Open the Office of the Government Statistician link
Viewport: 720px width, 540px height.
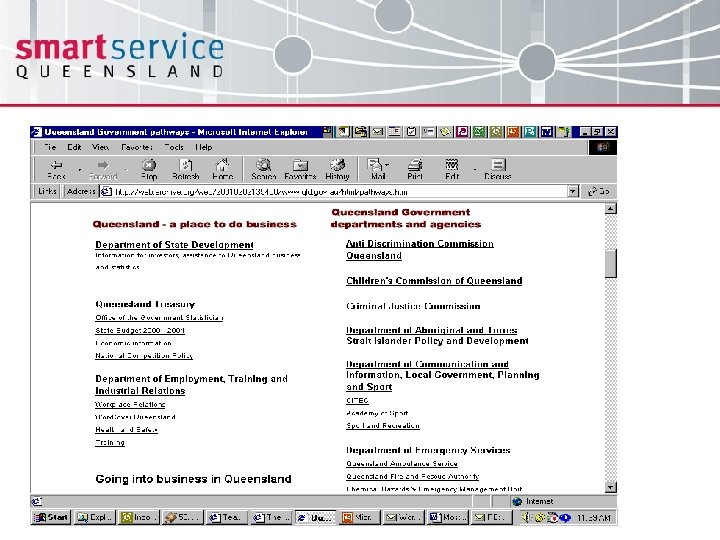(x=159, y=317)
